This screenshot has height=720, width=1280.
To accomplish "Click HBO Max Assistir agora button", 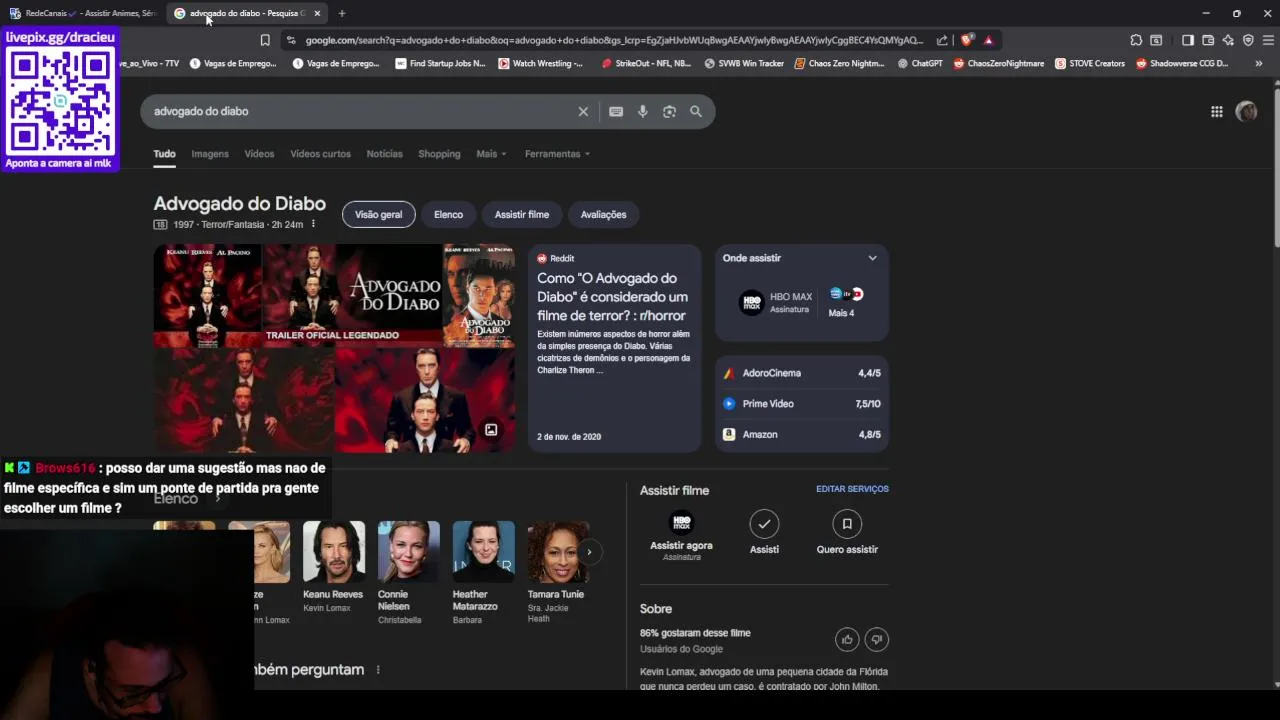I will [681, 535].
